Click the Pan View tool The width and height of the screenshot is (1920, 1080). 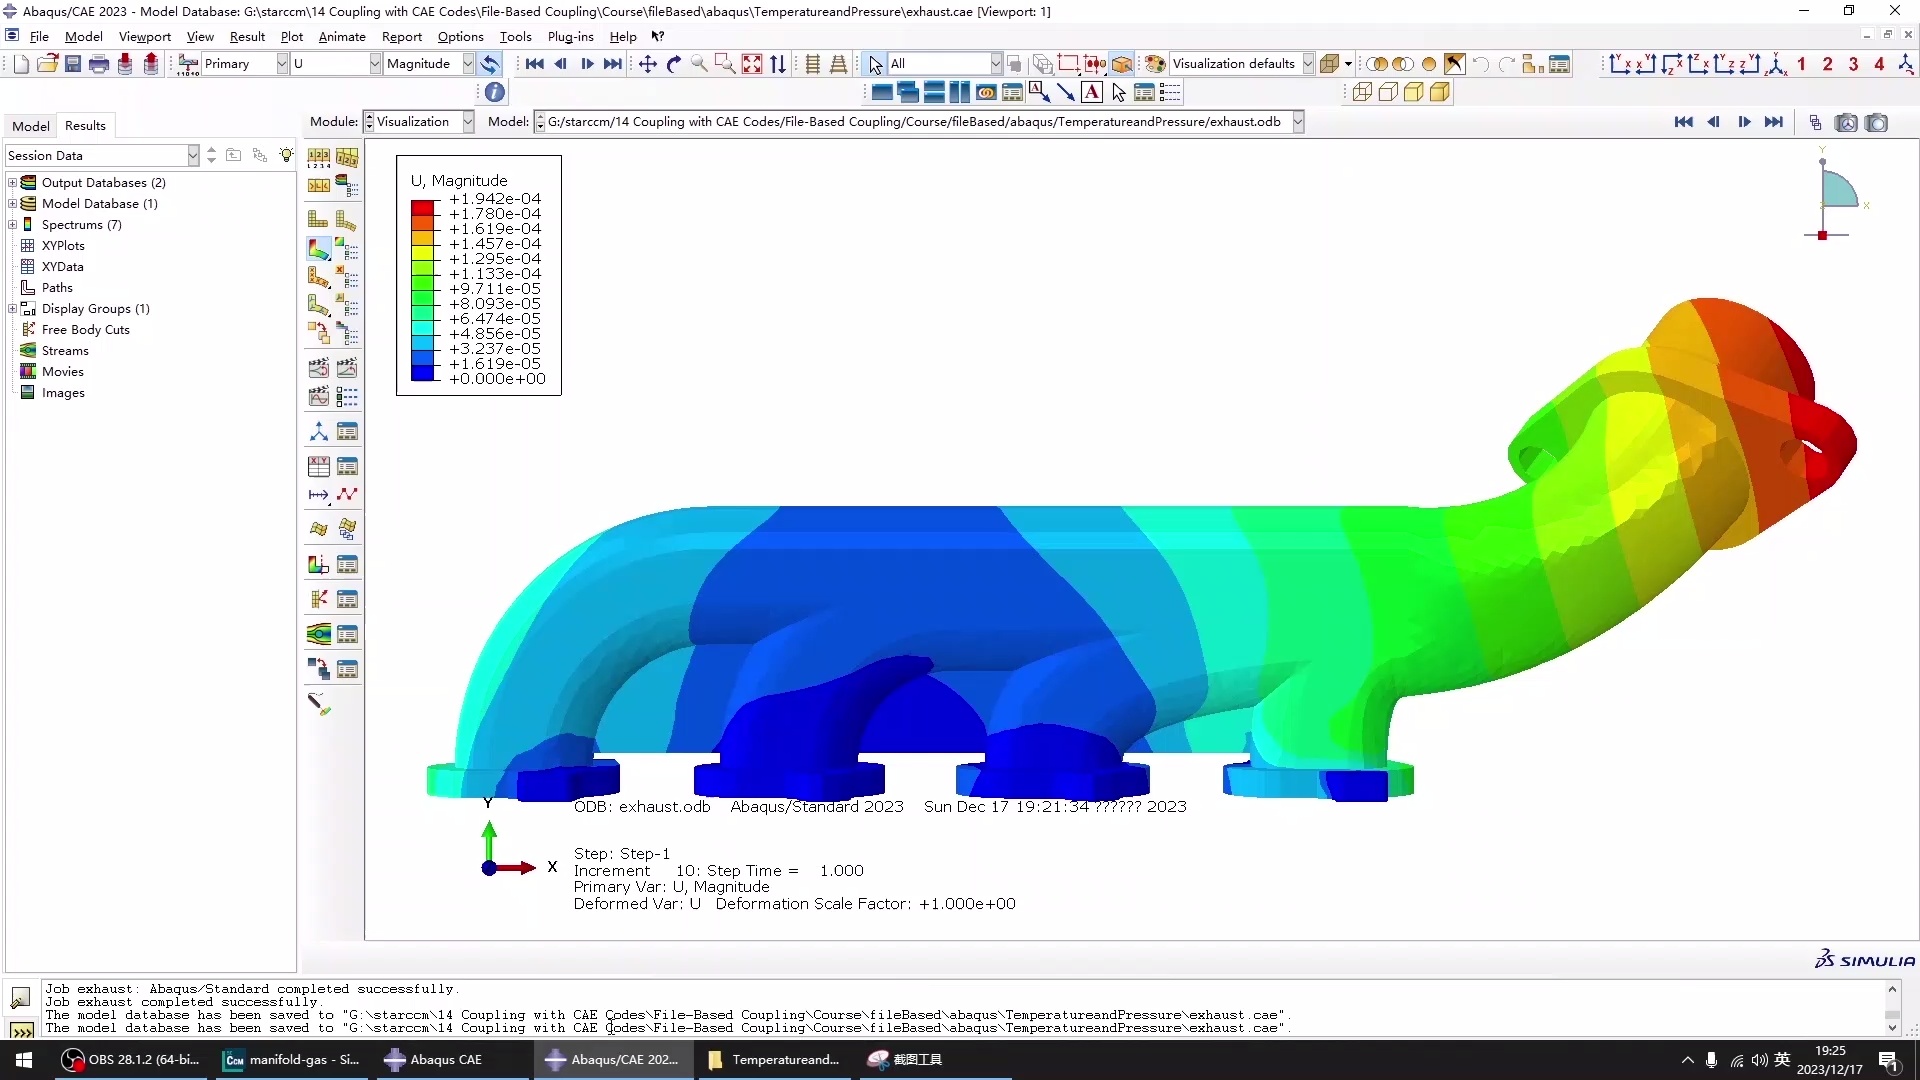pos(648,64)
